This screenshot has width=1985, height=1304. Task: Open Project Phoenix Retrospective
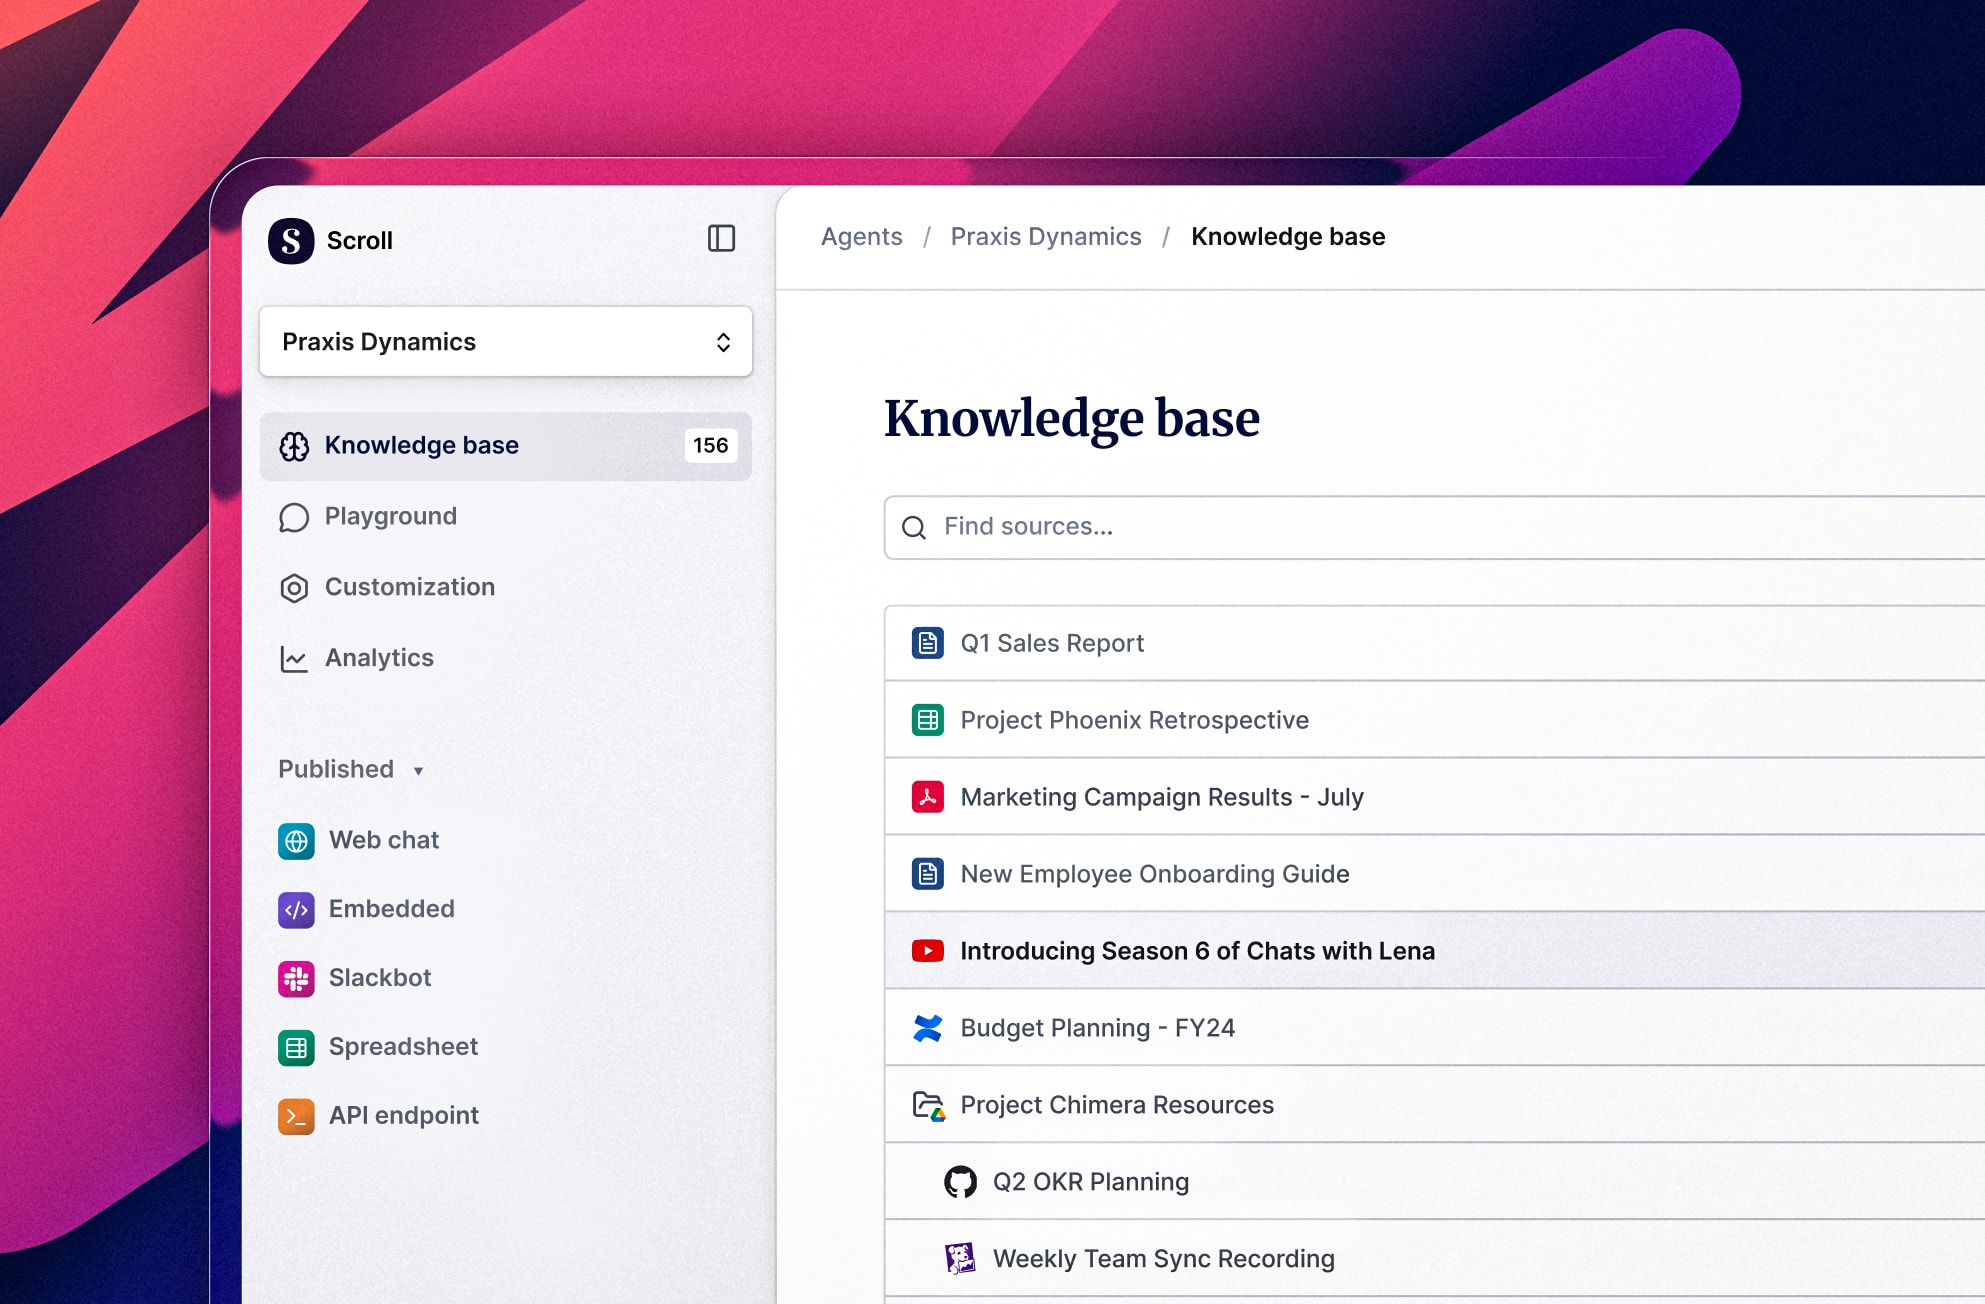click(1434, 721)
